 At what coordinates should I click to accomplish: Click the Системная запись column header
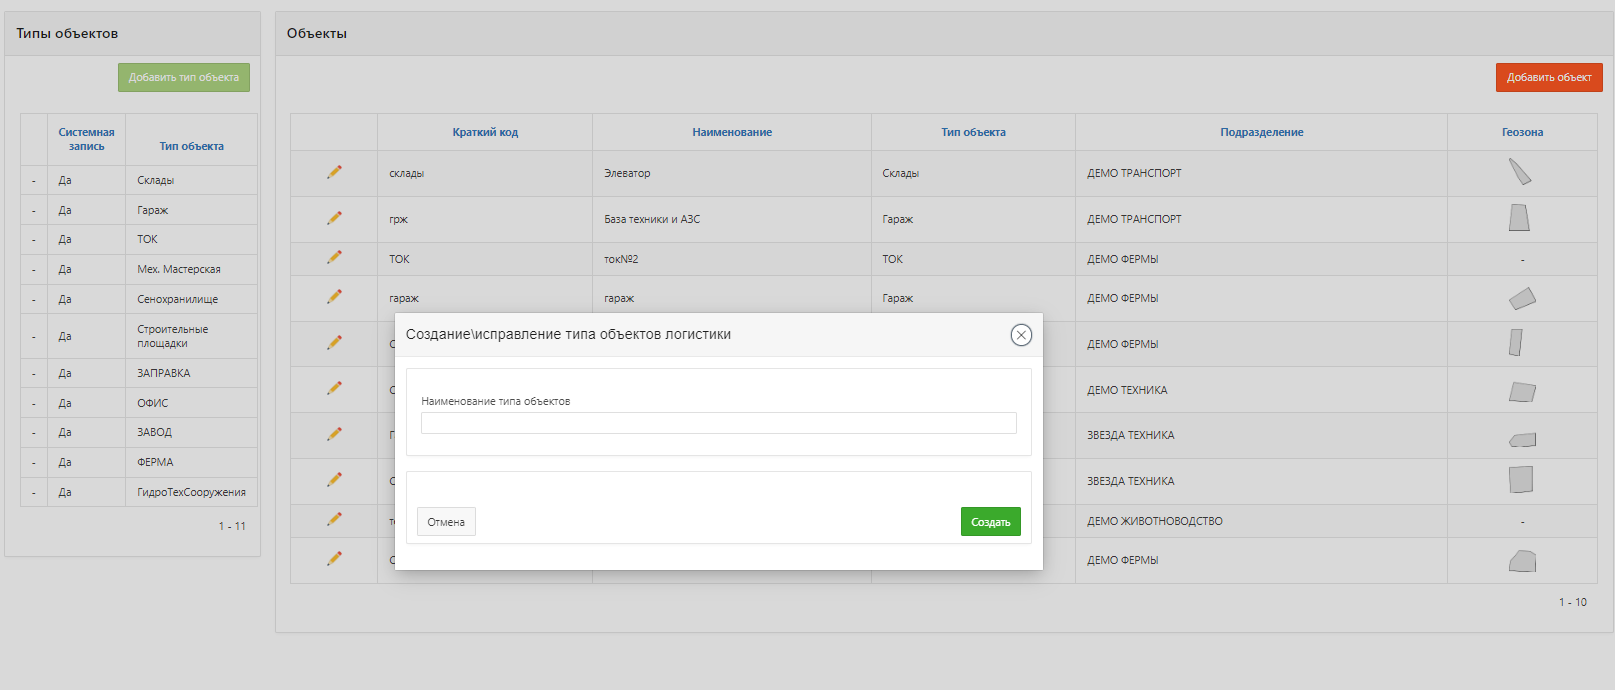tap(86, 139)
